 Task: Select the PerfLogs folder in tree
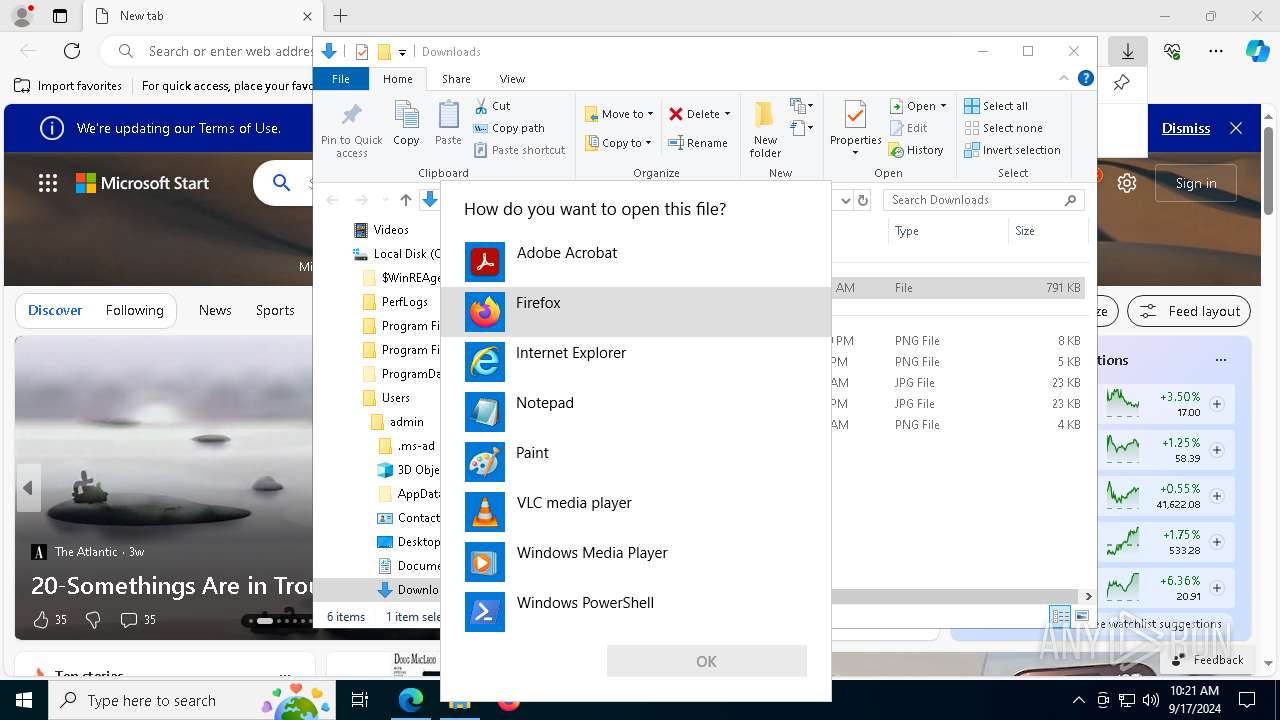click(x=395, y=302)
